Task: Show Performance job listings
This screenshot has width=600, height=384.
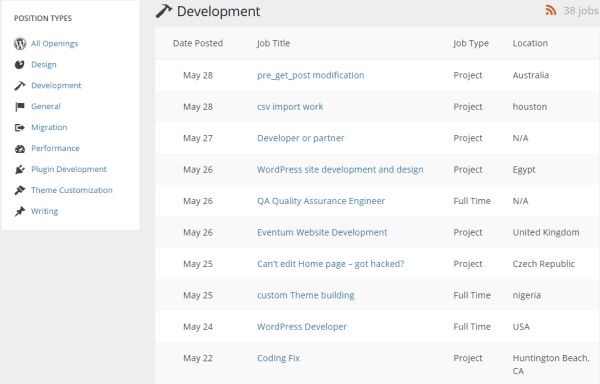Action: tap(55, 148)
